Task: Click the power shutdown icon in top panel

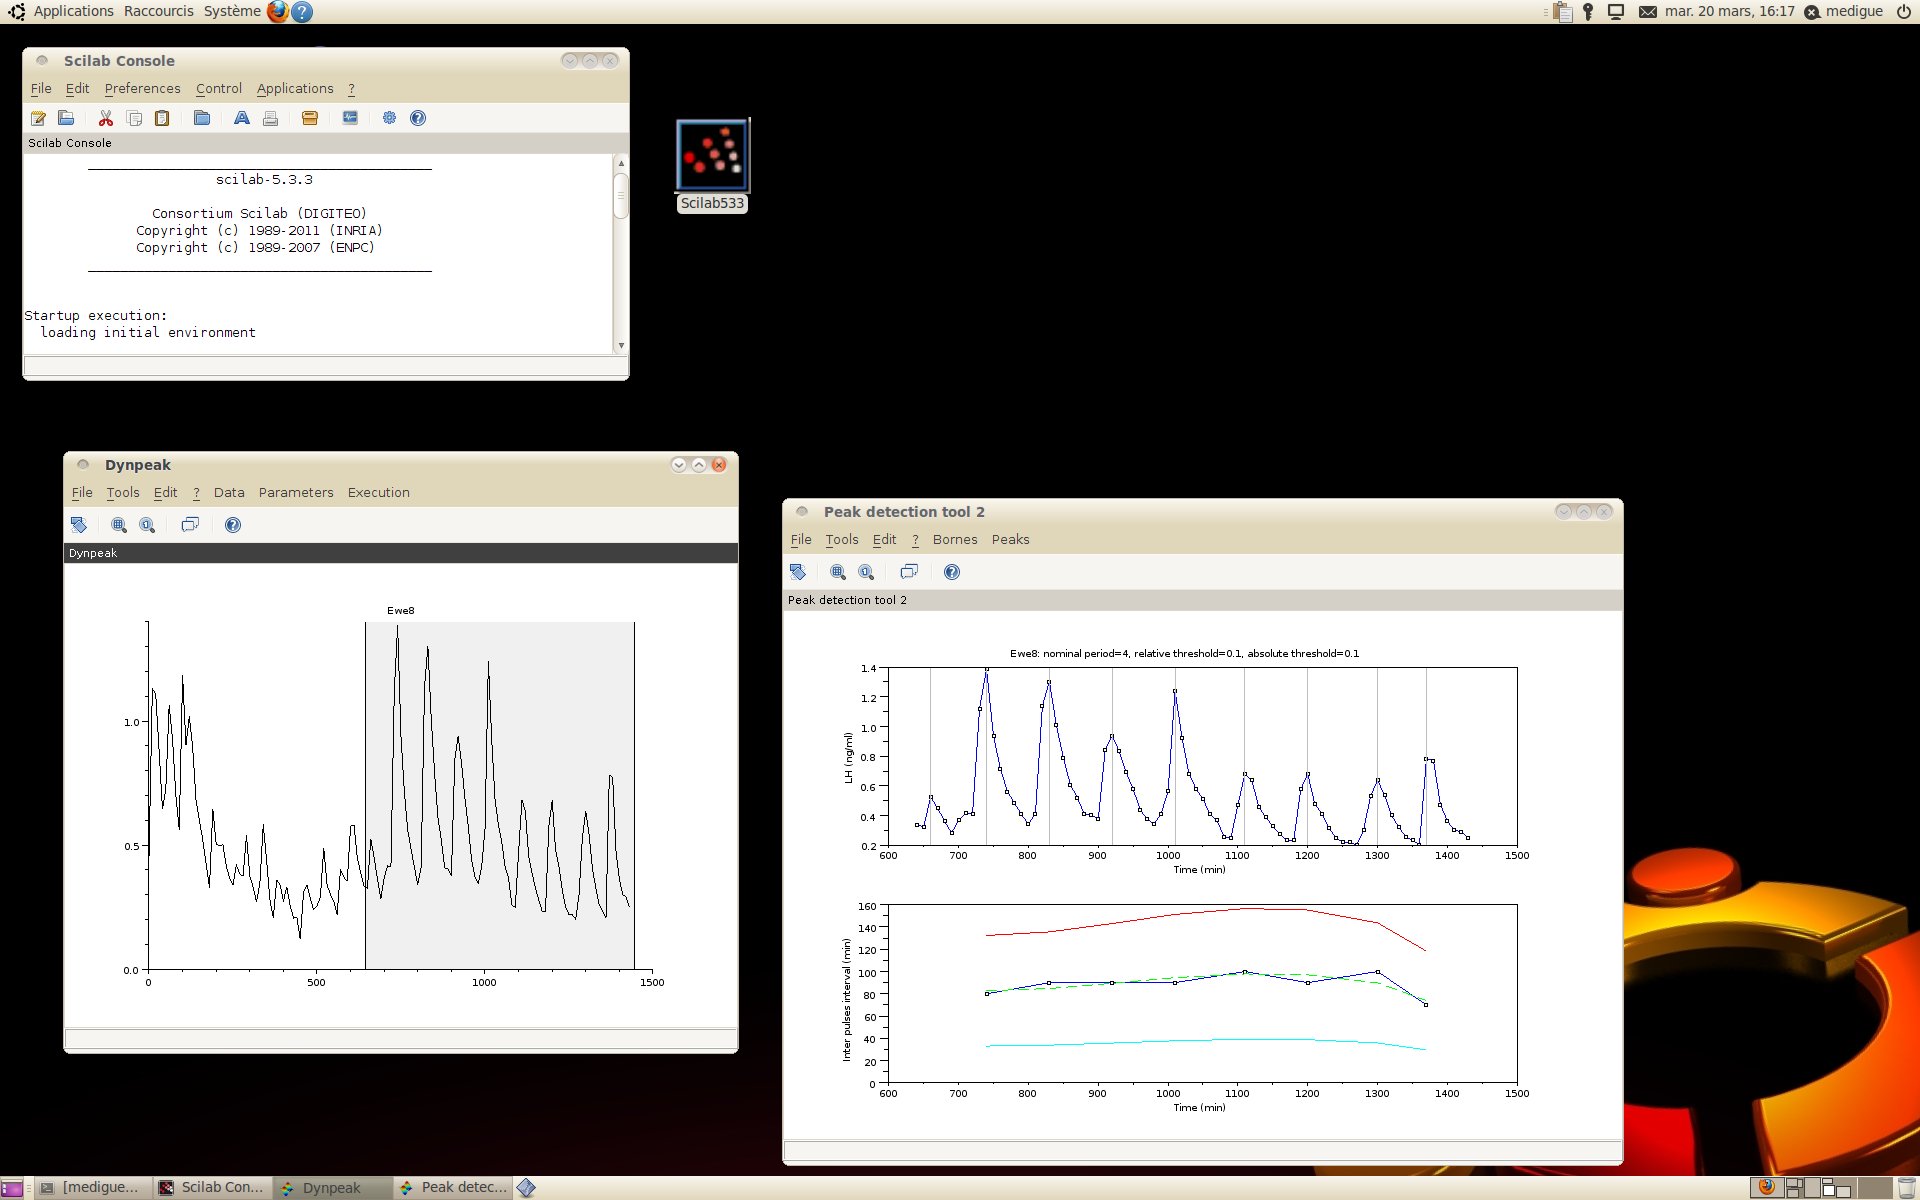Action: 1904,12
